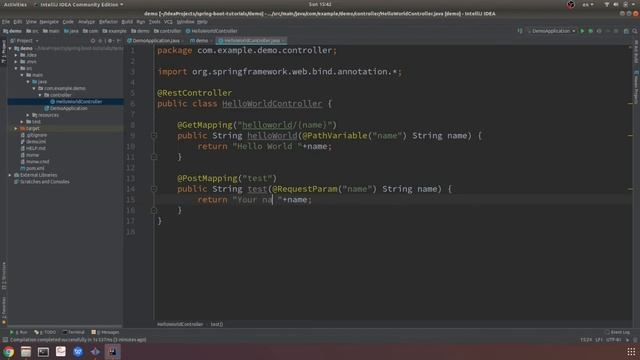
Task: Open the TODO tool window button
Action: (45, 332)
